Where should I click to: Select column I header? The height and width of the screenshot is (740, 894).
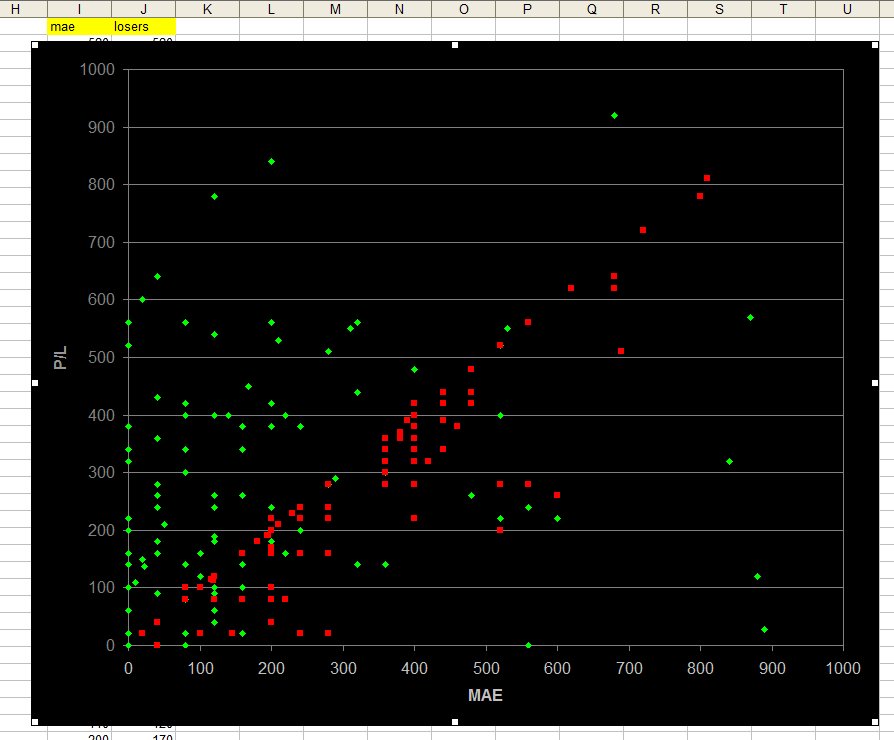(x=79, y=9)
